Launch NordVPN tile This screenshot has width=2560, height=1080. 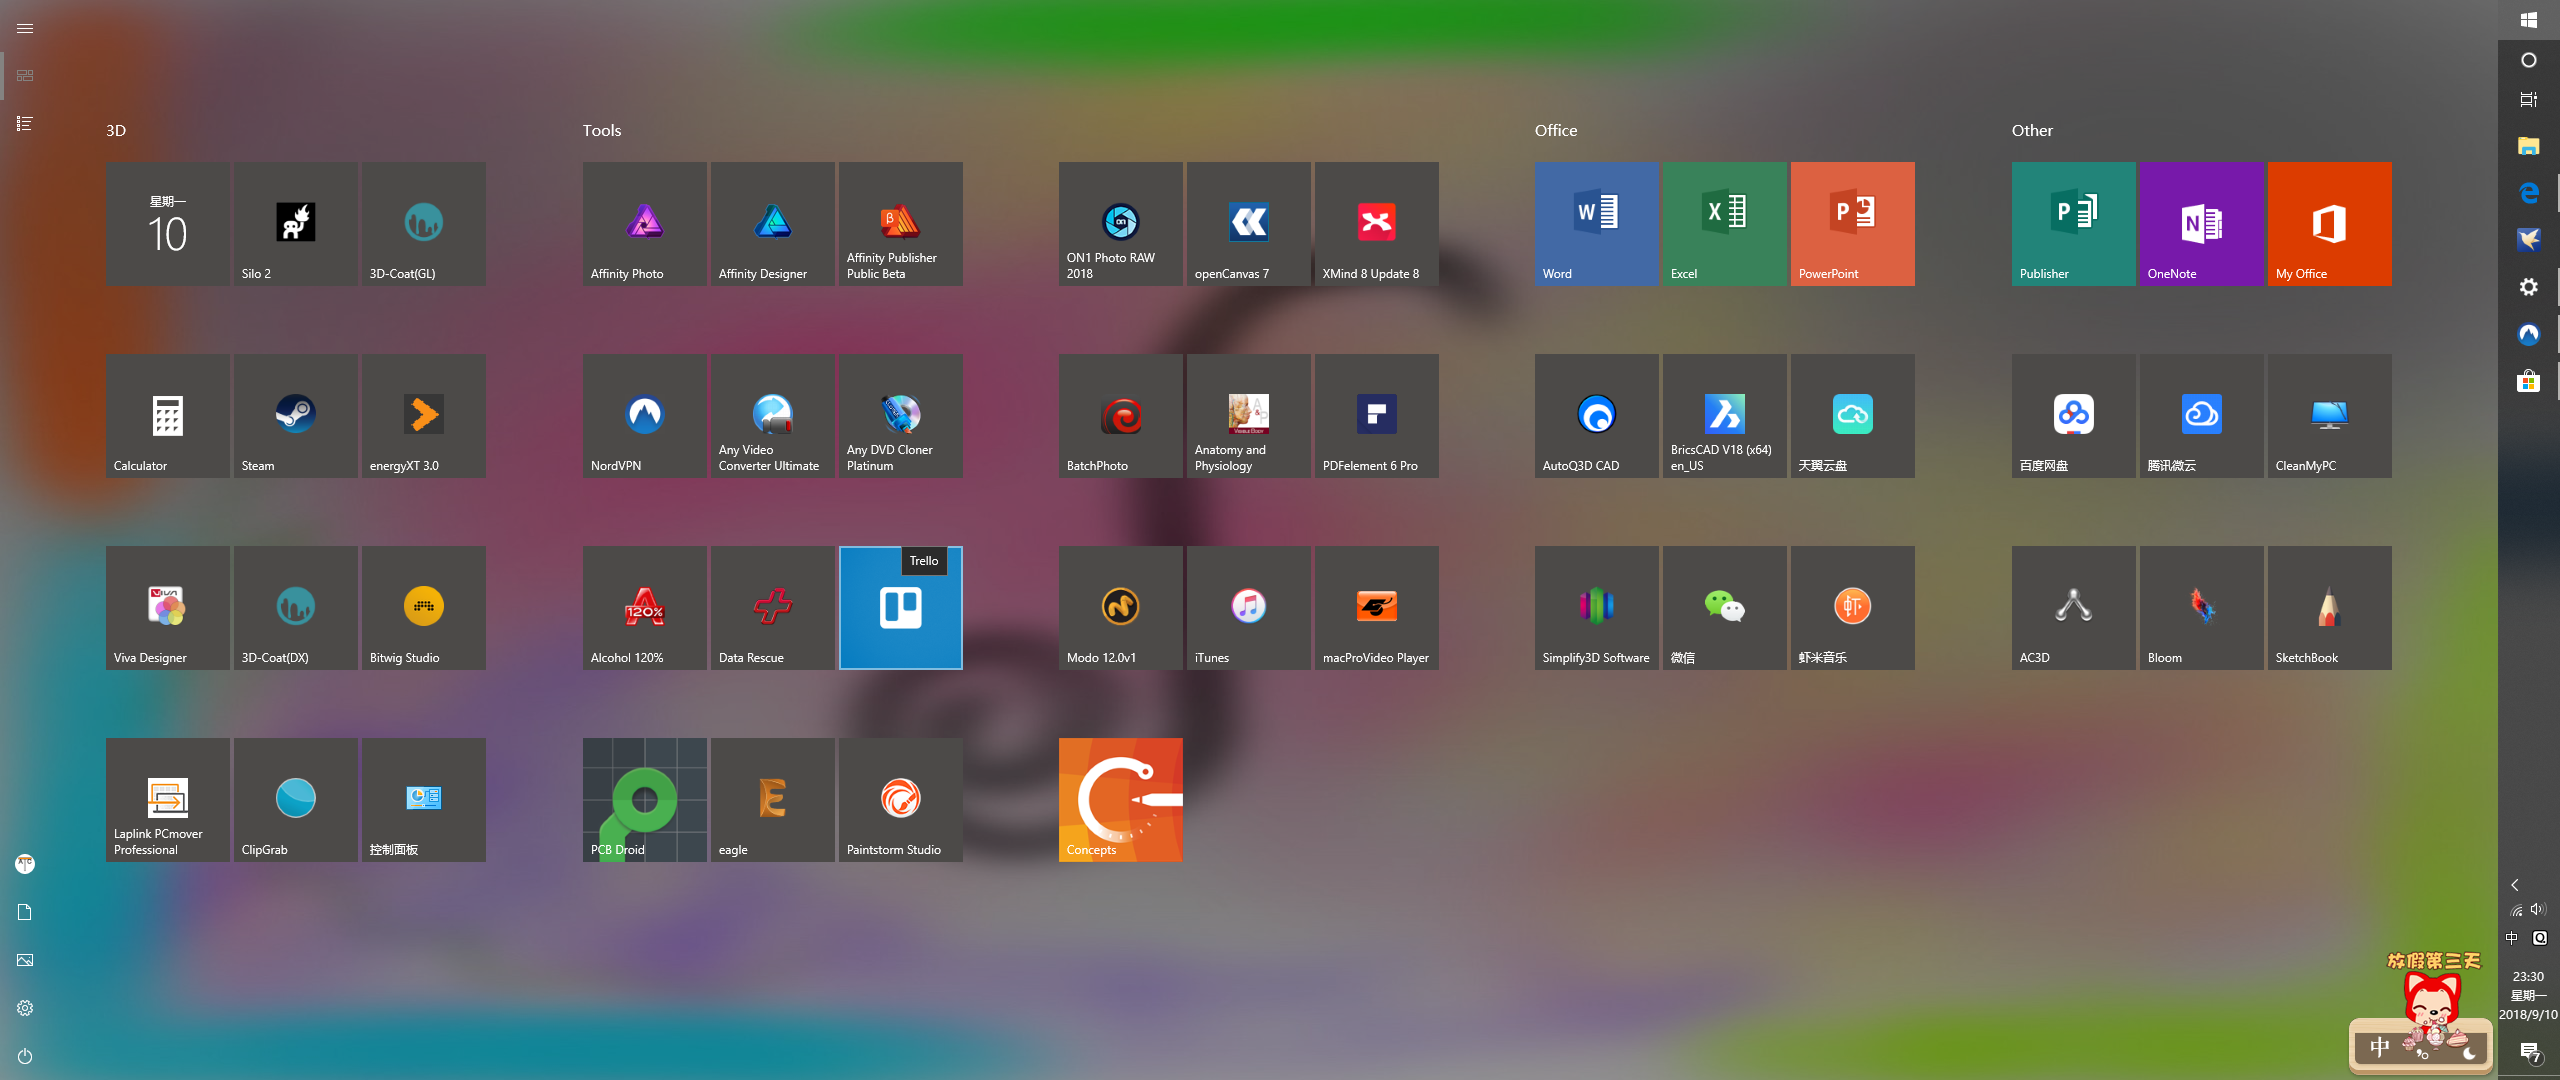644,416
